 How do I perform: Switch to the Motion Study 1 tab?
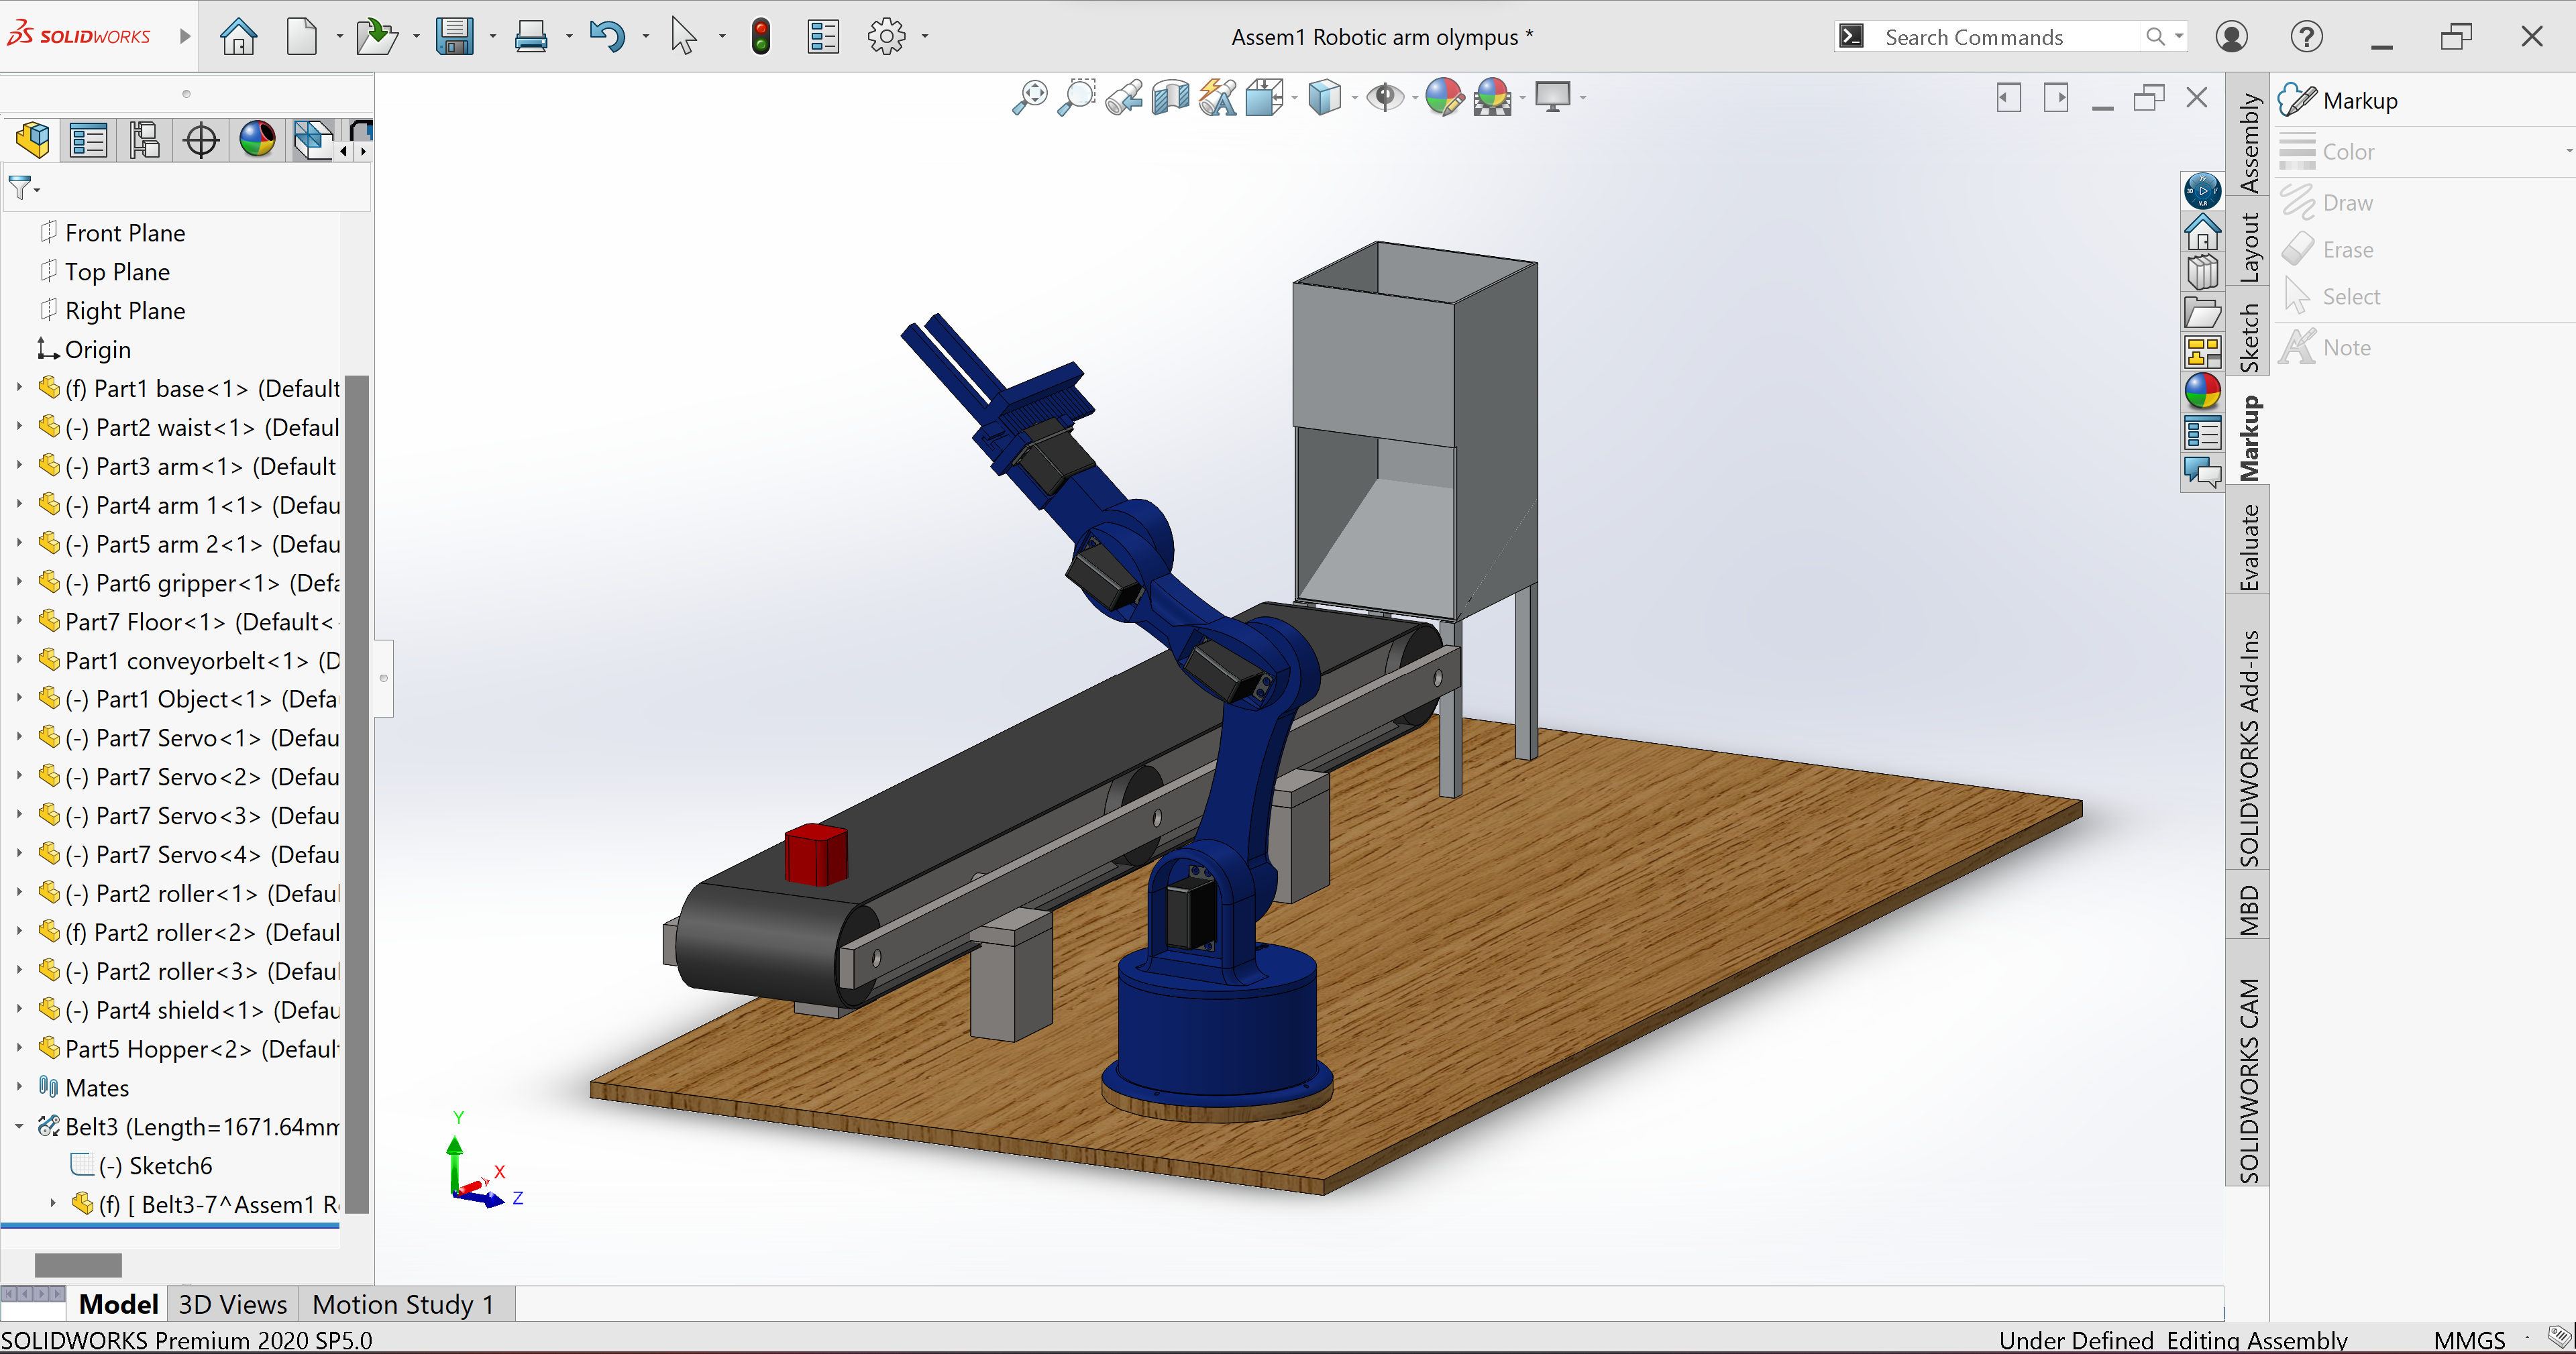coord(403,1304)
